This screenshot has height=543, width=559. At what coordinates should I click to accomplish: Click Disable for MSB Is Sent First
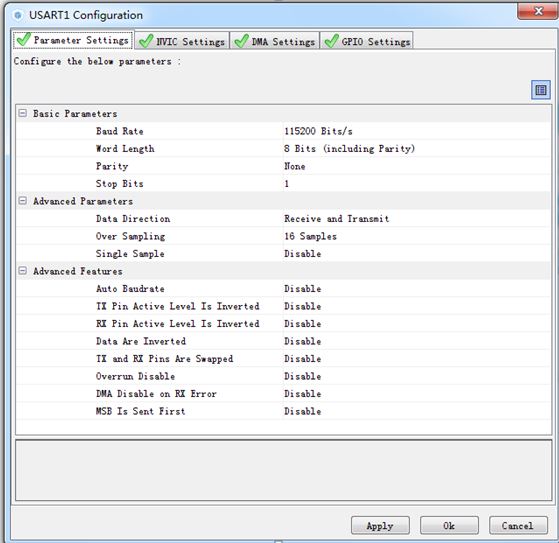[x=302, y=411]
